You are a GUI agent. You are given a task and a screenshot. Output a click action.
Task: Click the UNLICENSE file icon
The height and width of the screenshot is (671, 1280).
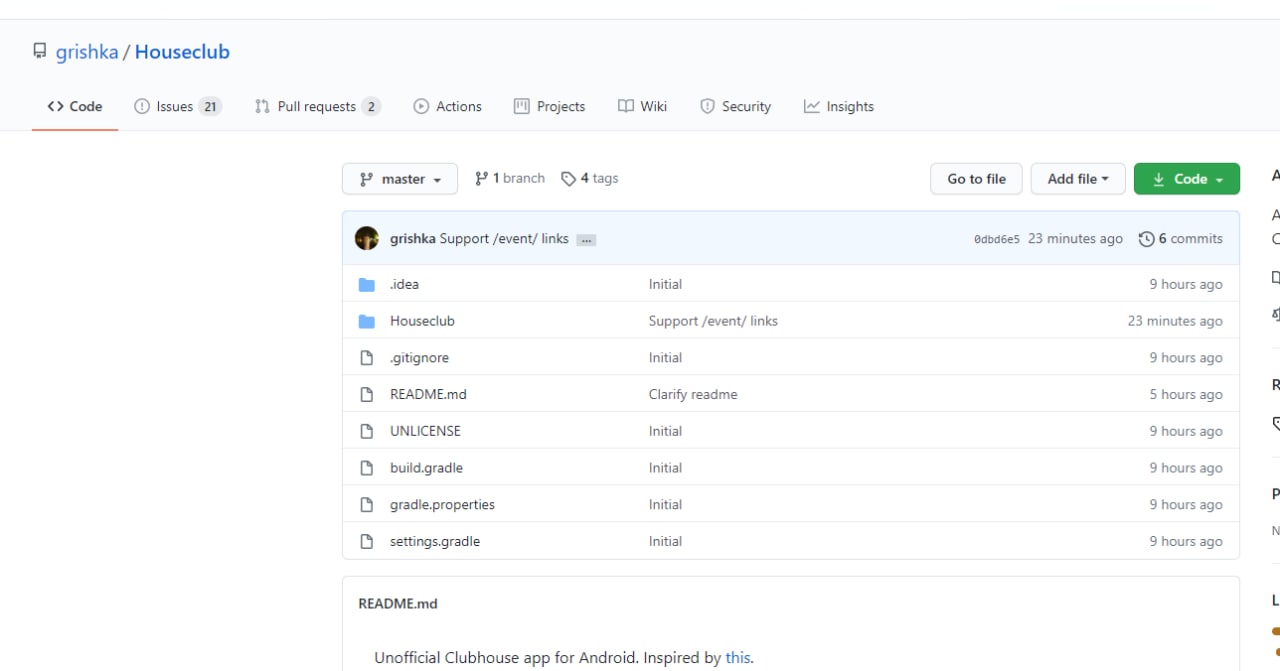[367, 431]
